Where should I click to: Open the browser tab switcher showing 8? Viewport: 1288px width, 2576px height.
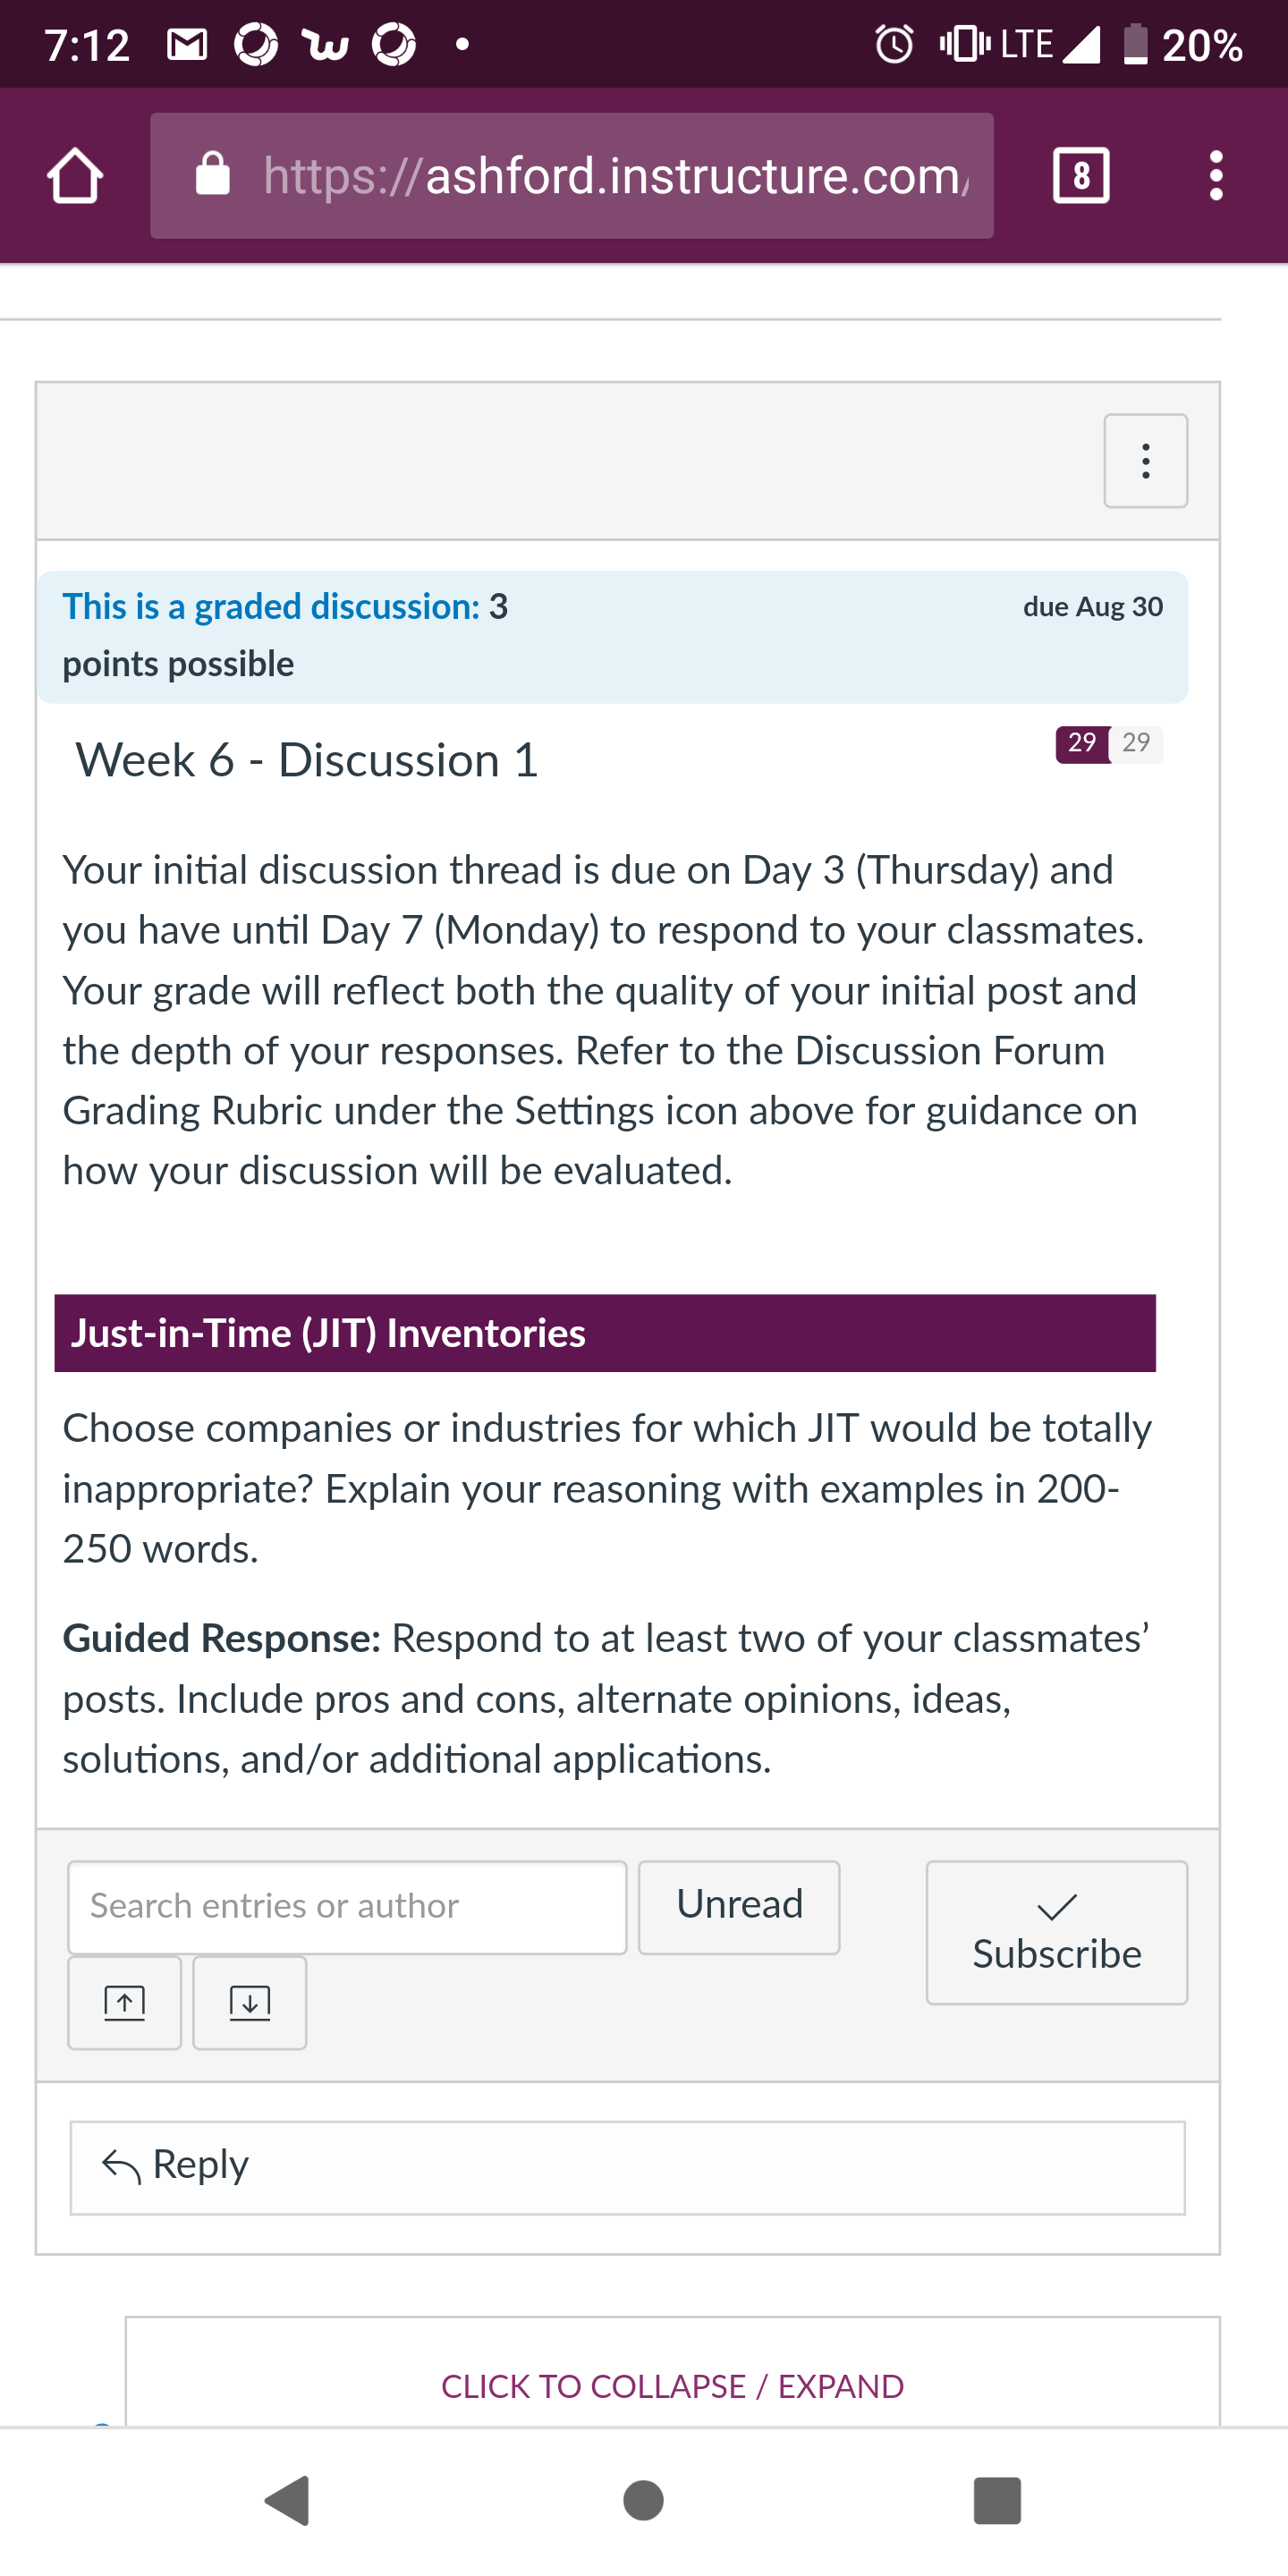[x=1081, y=176]
